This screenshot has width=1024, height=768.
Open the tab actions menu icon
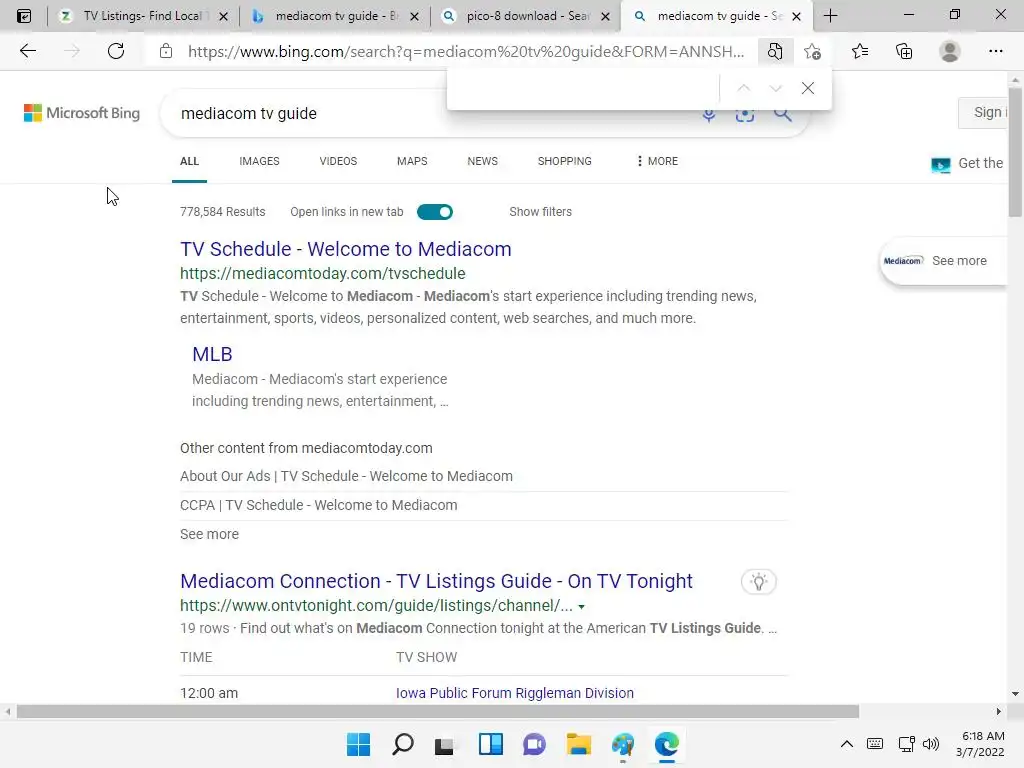tap(24, 16)
